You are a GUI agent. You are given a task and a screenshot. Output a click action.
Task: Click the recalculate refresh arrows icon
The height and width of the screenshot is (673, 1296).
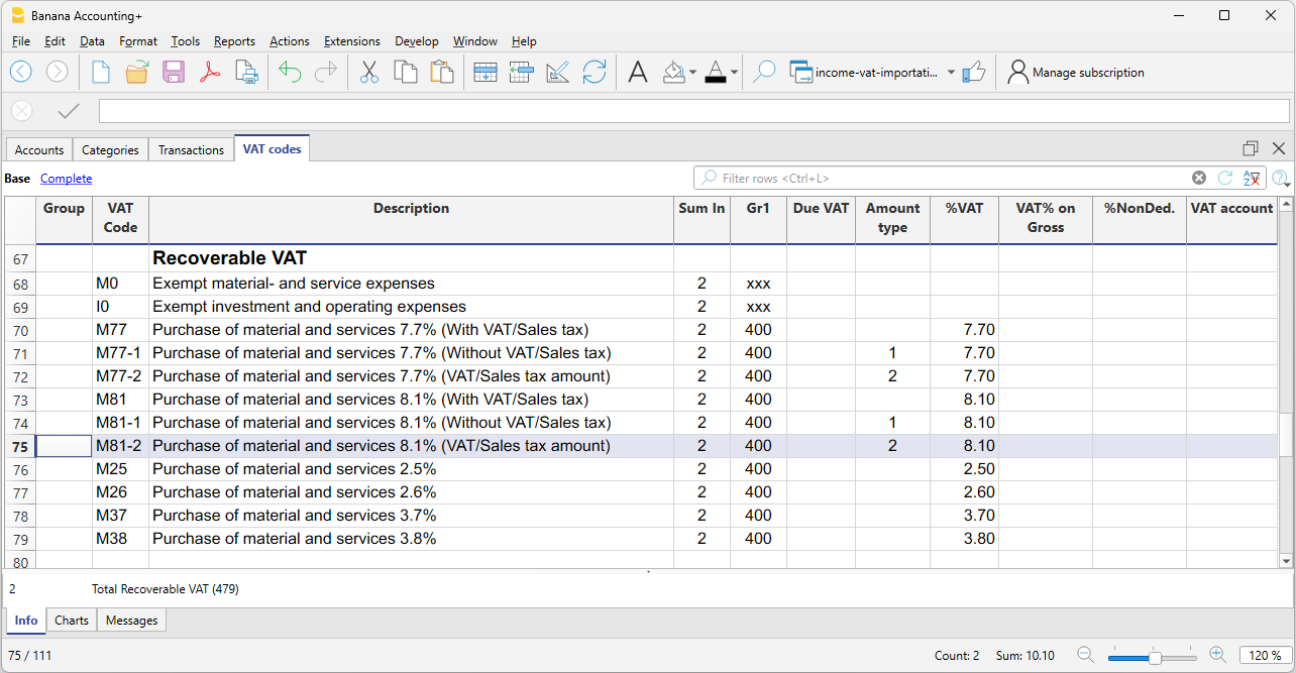594,72
